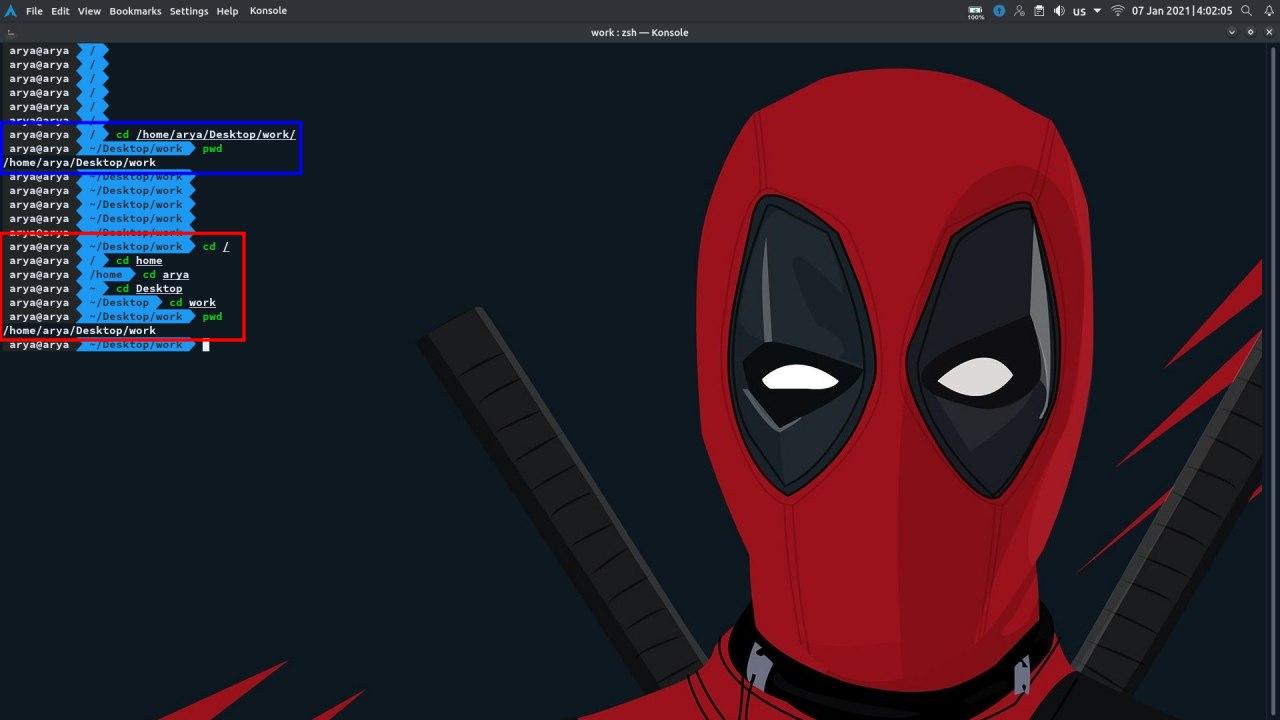Image resolution: width=1280 pixels, height=720 pixels.
Task: Open the clipboard manager tray icon
Action: tap(1039, 11)
